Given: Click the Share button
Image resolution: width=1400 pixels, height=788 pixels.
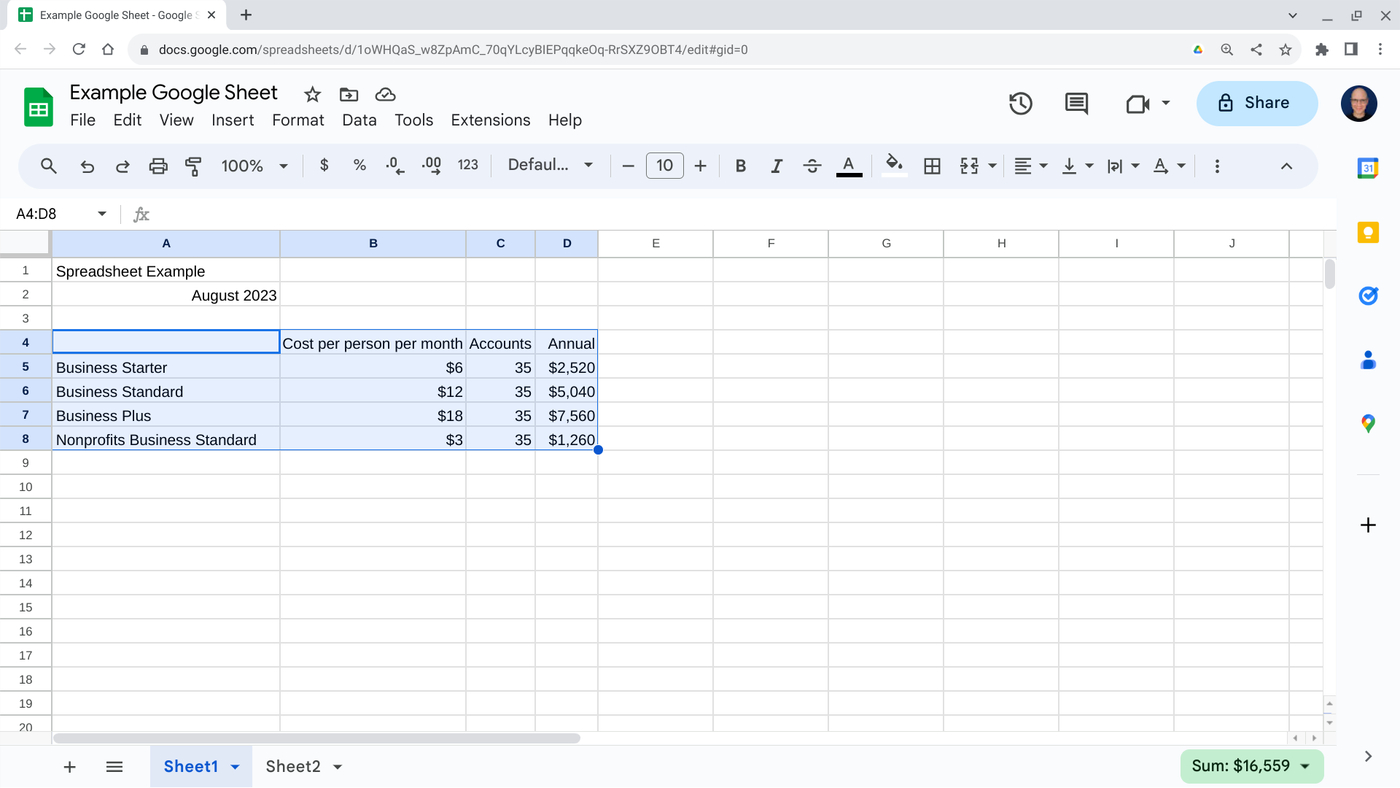Looking at the screenshot, I should 1256,103.
